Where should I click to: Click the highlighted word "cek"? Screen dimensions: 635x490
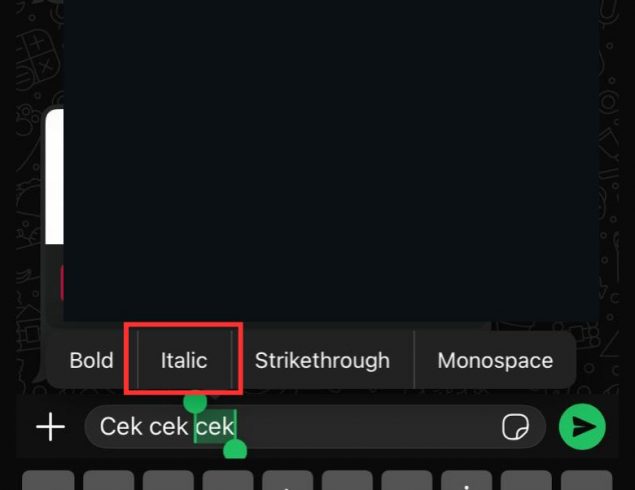coord(215,427)
